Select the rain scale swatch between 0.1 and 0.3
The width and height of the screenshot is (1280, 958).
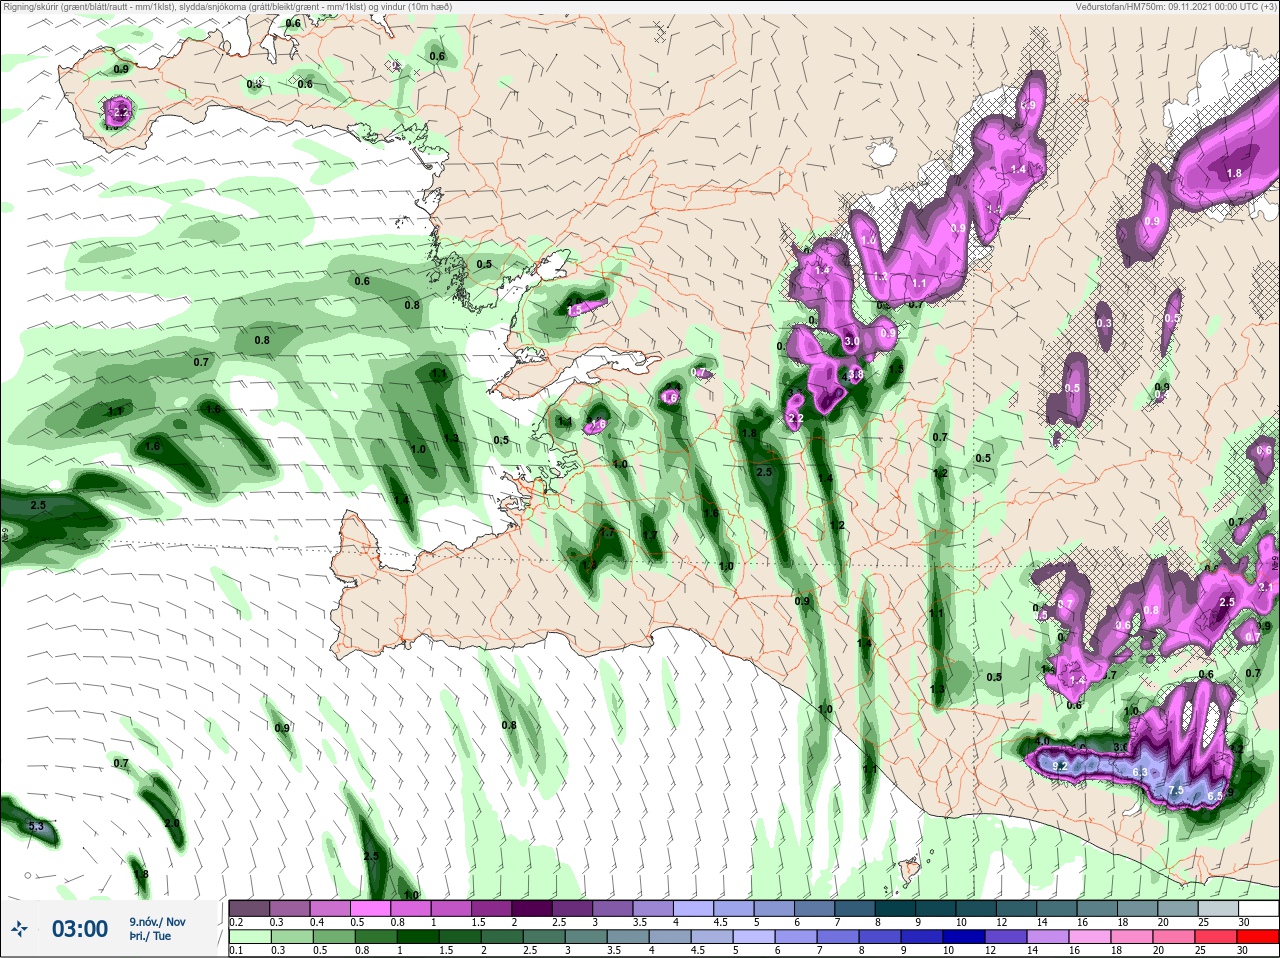pyautogui.click(x=250, y=937)
